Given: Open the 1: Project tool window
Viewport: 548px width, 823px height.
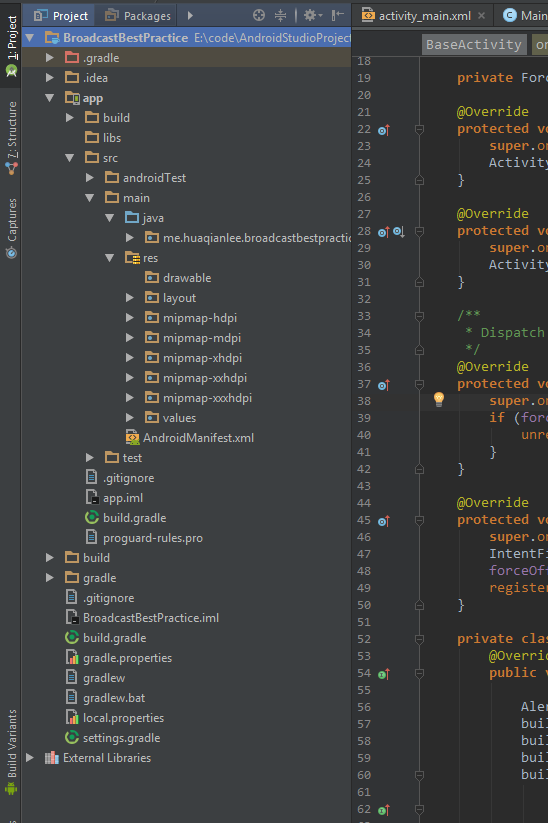Looking at the screenshot, I should [x=11, y=46].
